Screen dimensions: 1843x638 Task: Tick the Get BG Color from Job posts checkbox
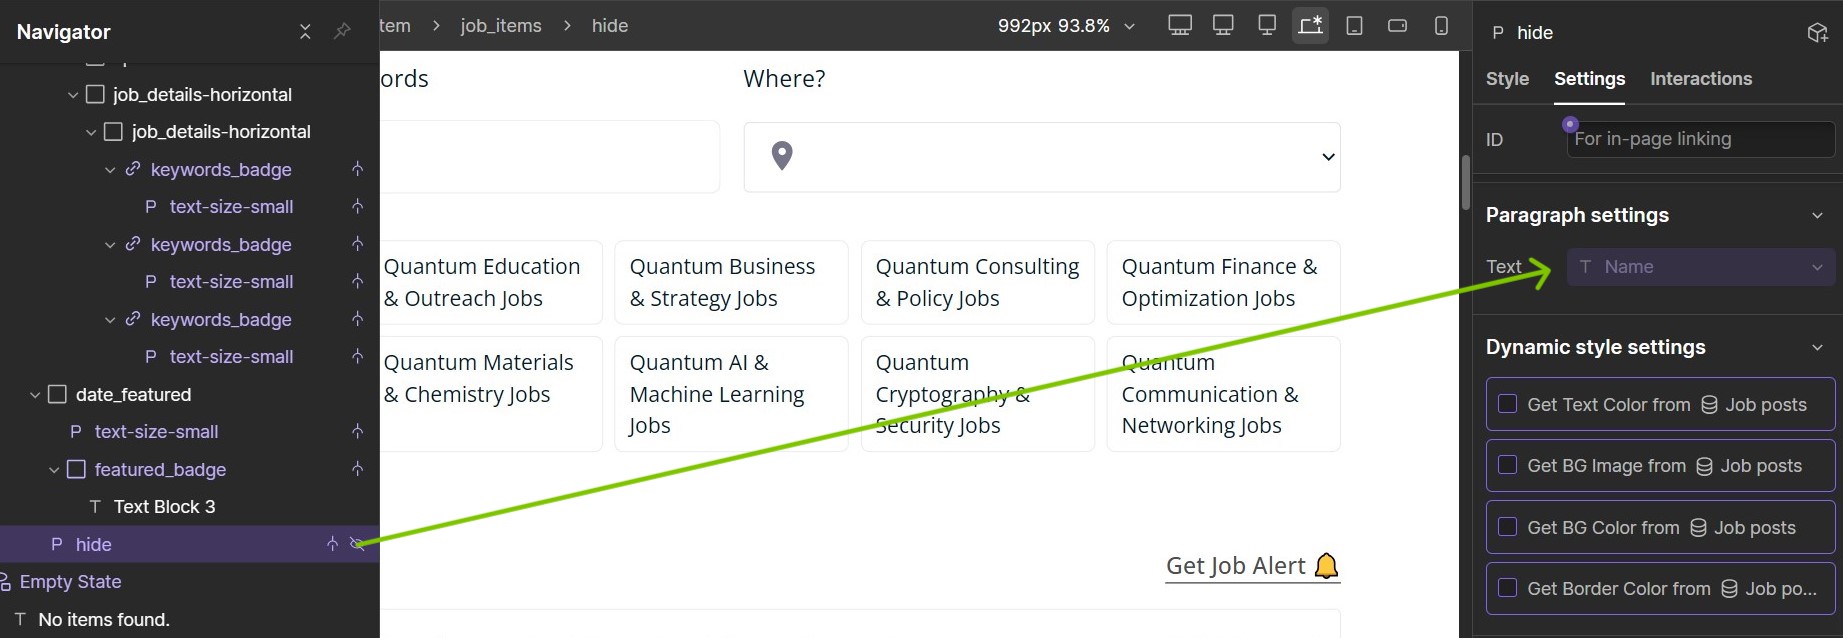coord(1507,527)
